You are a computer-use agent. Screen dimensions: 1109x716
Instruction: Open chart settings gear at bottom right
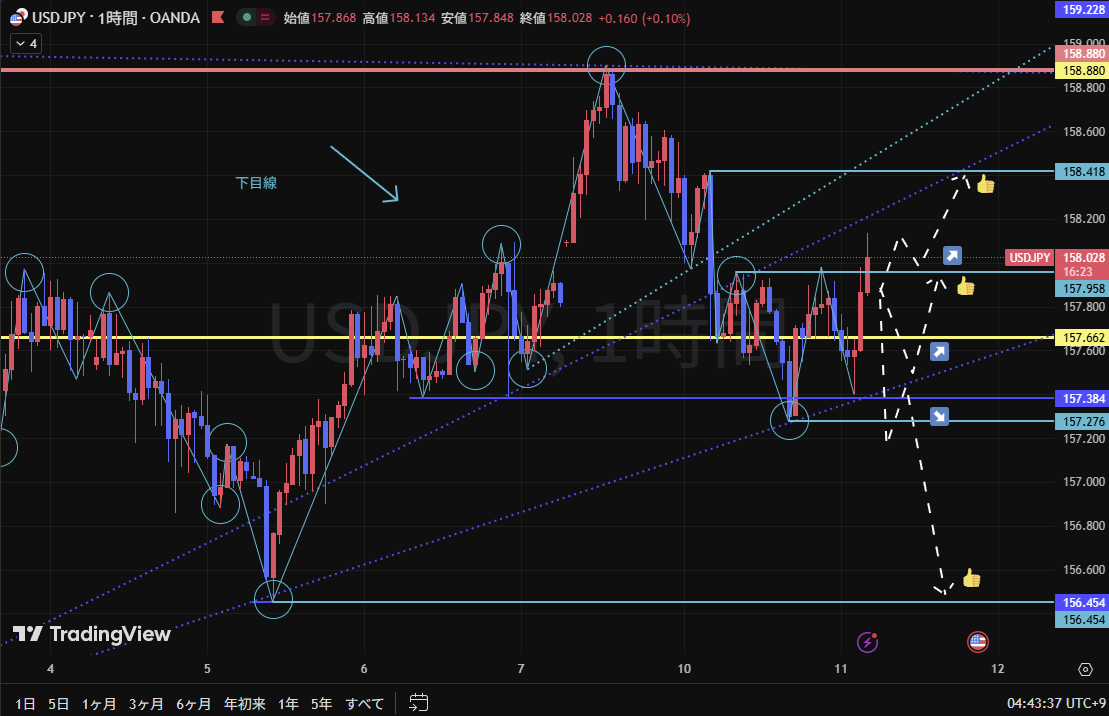[x=1085, y=669]
